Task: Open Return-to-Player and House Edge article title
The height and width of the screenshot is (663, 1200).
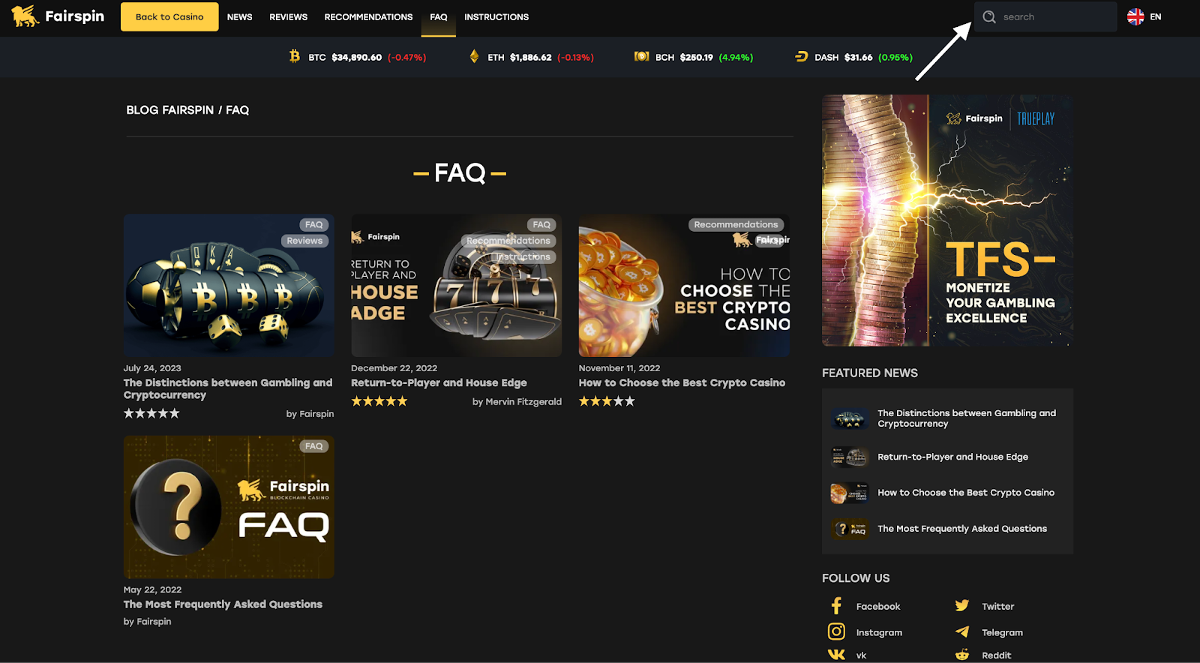Action: point(439,383)
